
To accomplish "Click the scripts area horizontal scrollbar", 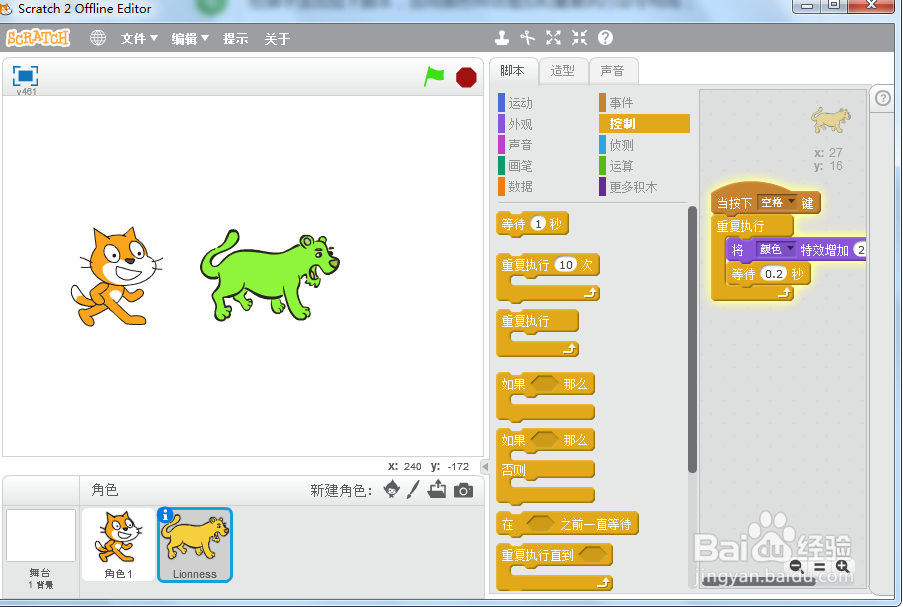I will click(x=759, y=581).
